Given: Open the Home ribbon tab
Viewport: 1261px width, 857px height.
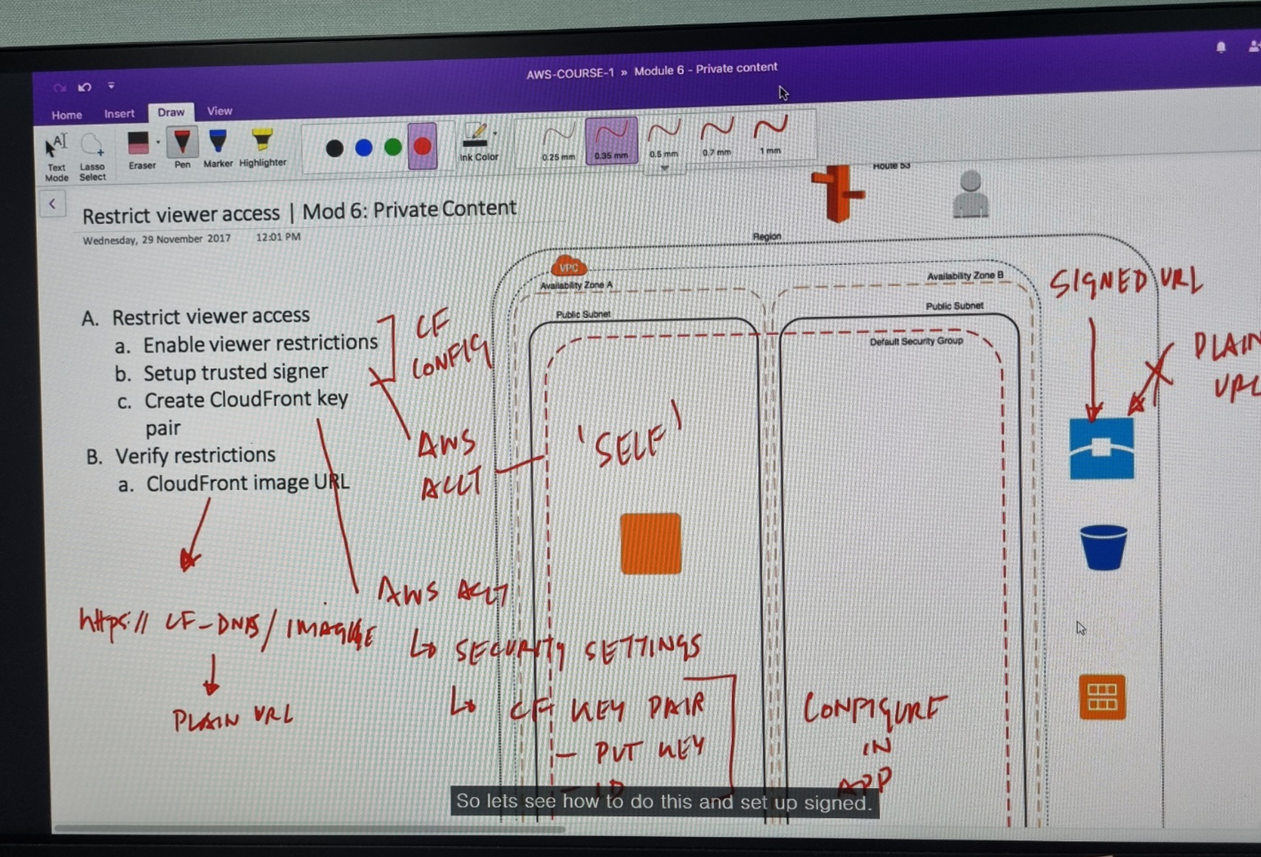Looking at the screenshot, I should click(x=67, y=115).
